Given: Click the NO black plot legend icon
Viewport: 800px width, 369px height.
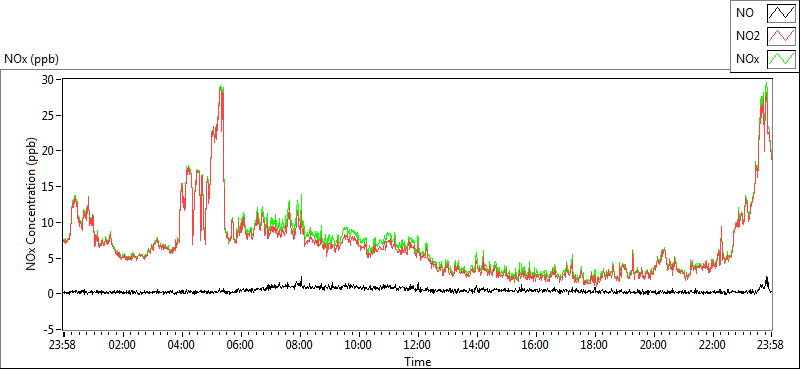Looking at the screenshot, I should tap(781, 13).
